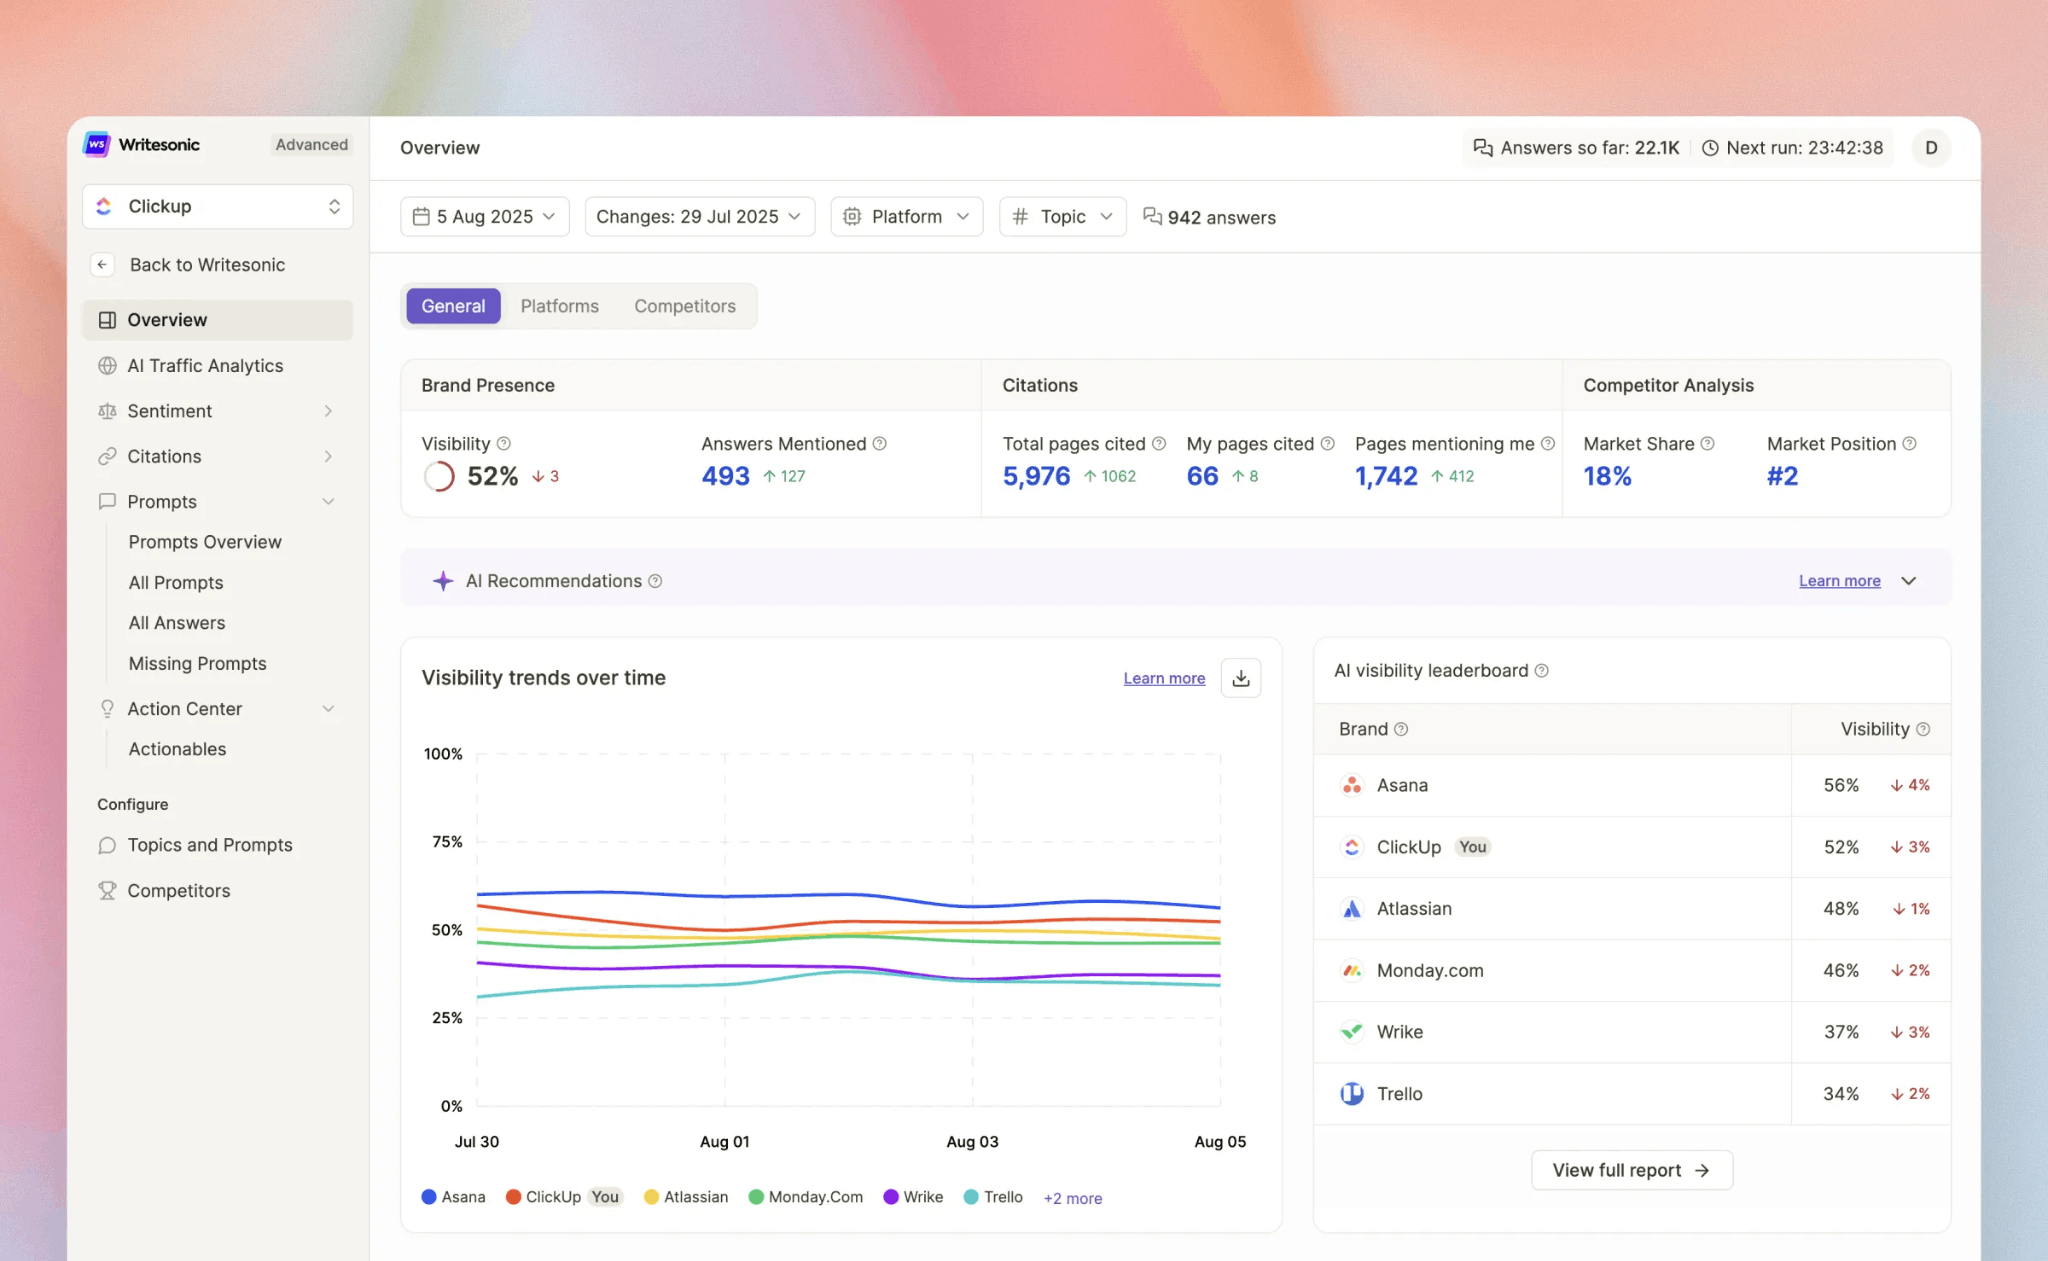Collapse the Action Center section
The width and height of the screenshot is (2048, 1261).
[x=329, y=708]
